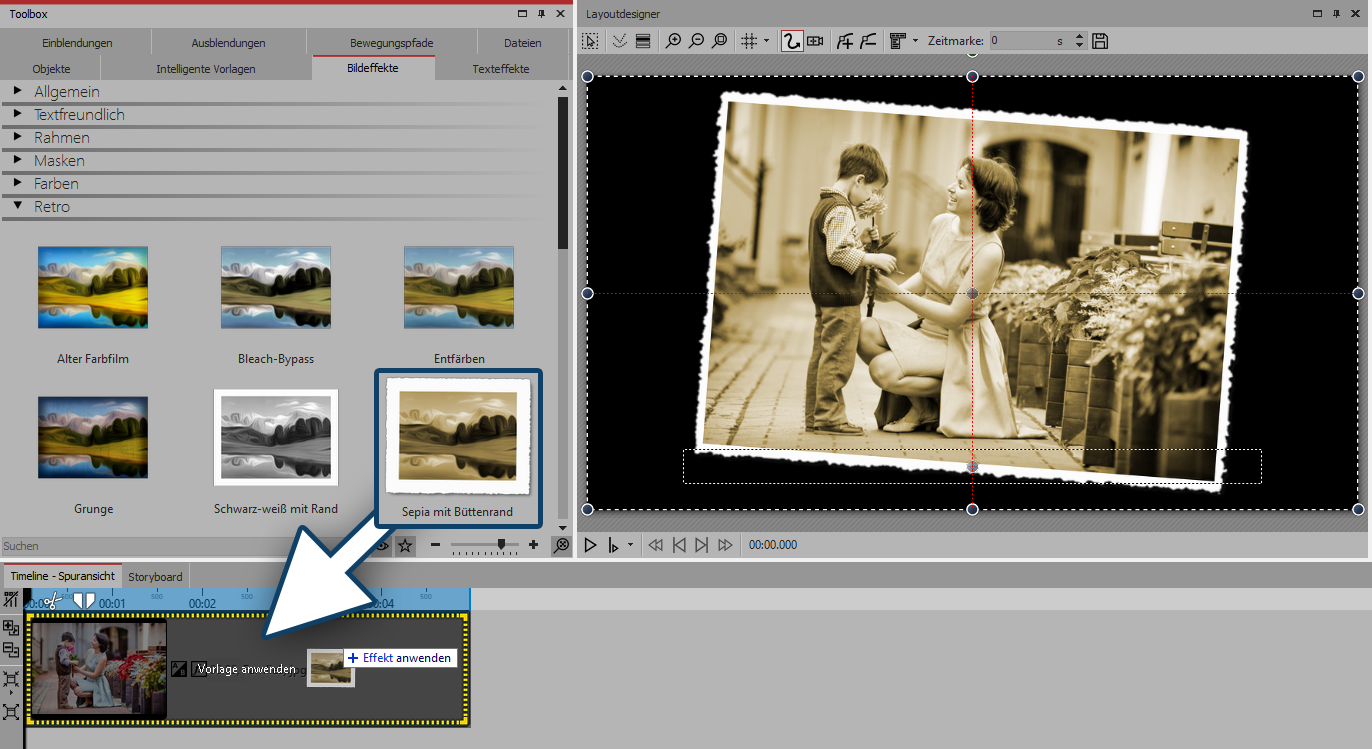The image size is (1372, 749).
Task: Toggle the motion path edit mode
Action: pyautogui.click(x=791, y=41)
